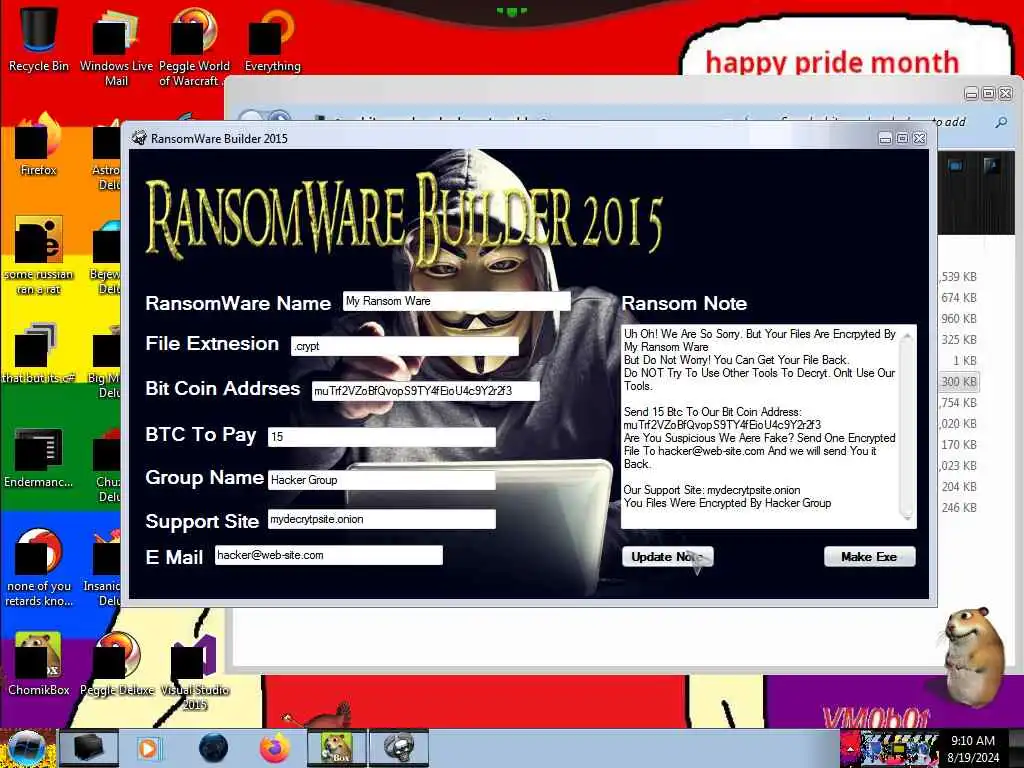
Task: Select the 960 KB file row in Explorer
Action: click(x=959, y=319)
